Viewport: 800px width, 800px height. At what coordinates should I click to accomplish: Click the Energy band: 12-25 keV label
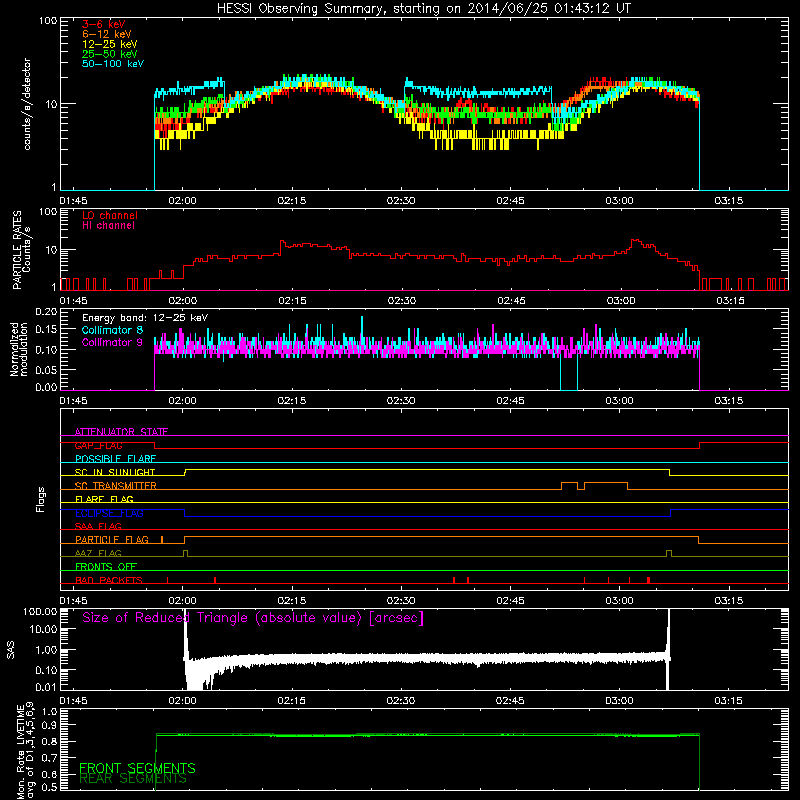tap(145, 318)
